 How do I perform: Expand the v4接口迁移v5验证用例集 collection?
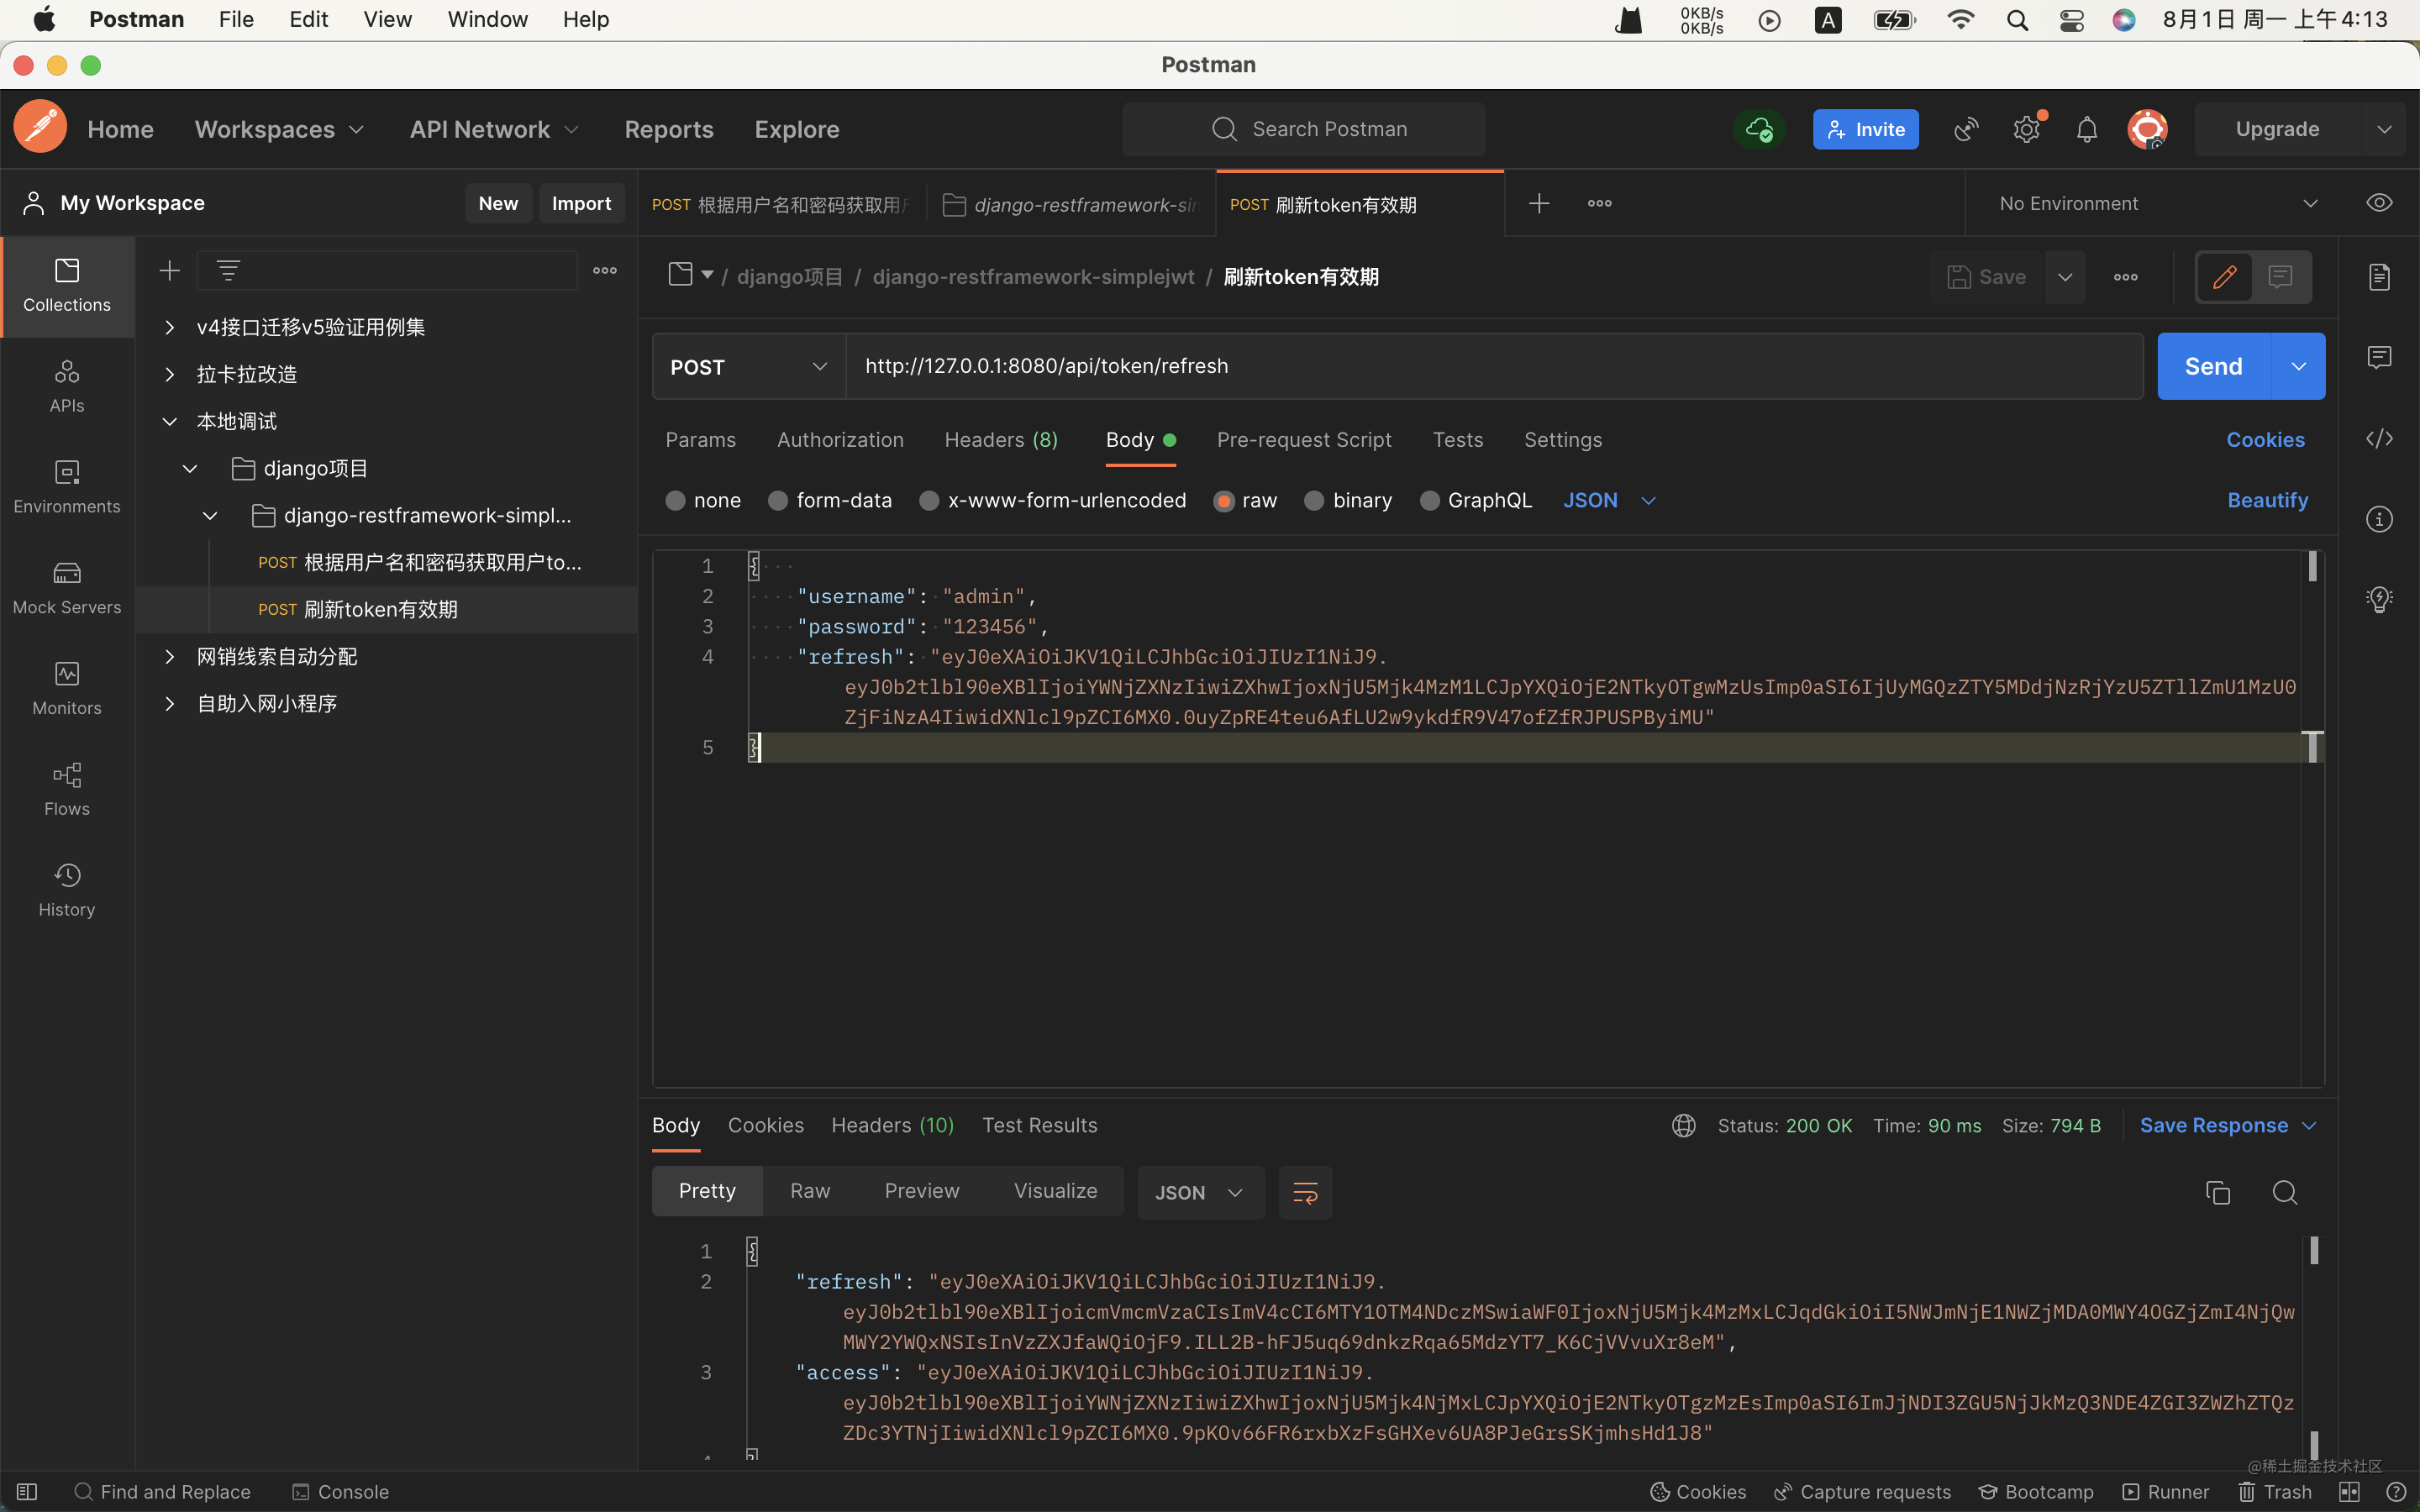coord(170,327)
